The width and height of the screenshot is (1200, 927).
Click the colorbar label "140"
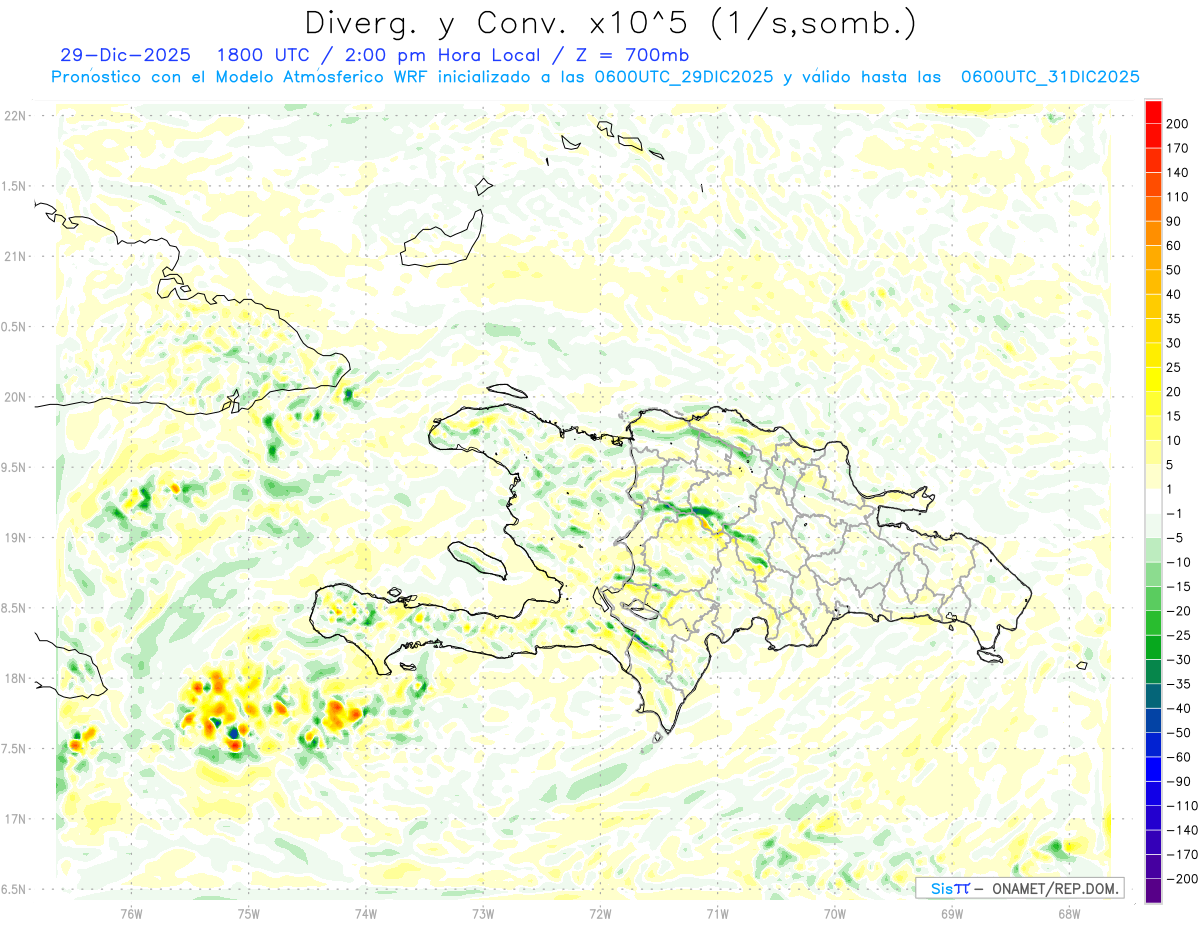(x=1177, y=172)
